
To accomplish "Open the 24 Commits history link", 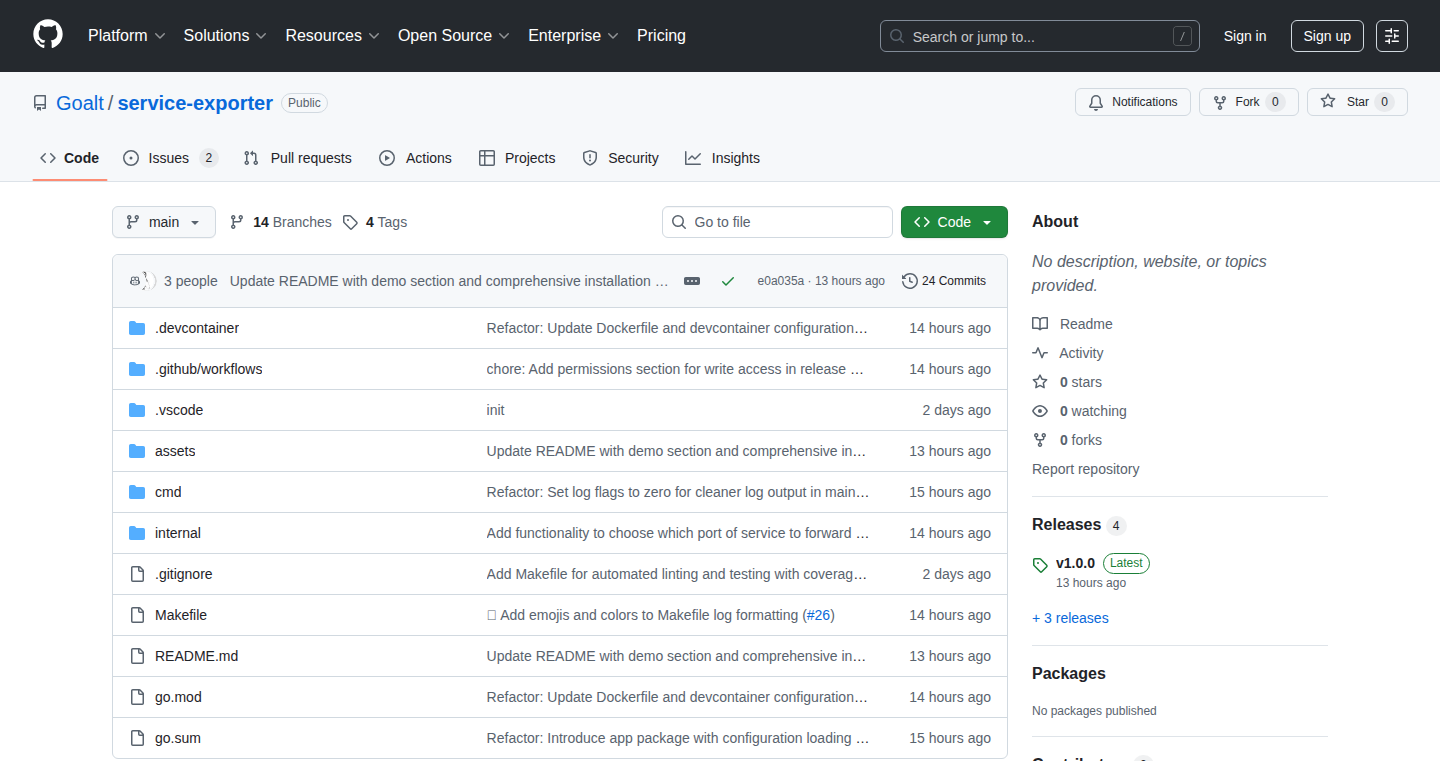I will 944,281.
